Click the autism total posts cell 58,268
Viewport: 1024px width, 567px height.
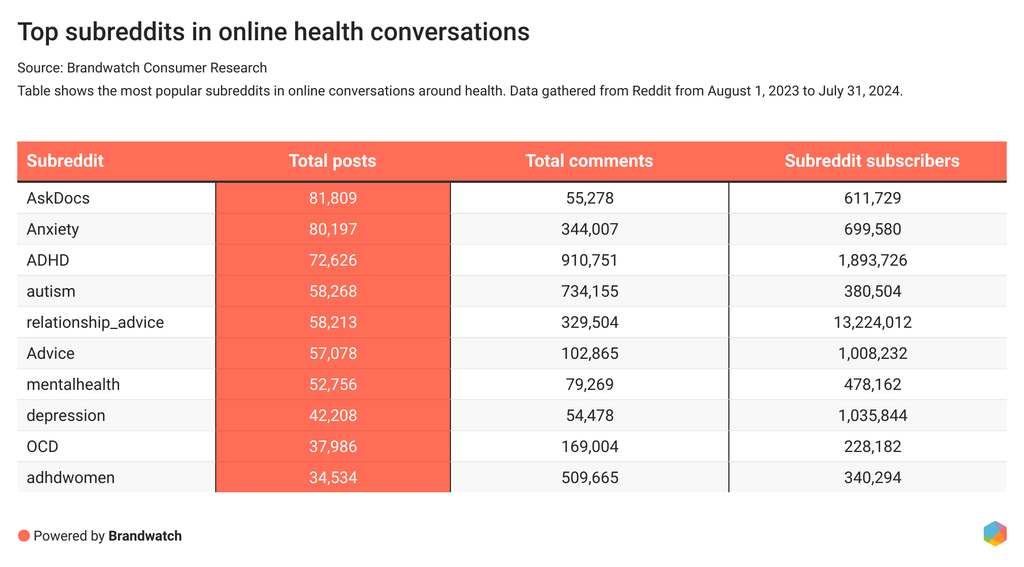coord(333,291)
